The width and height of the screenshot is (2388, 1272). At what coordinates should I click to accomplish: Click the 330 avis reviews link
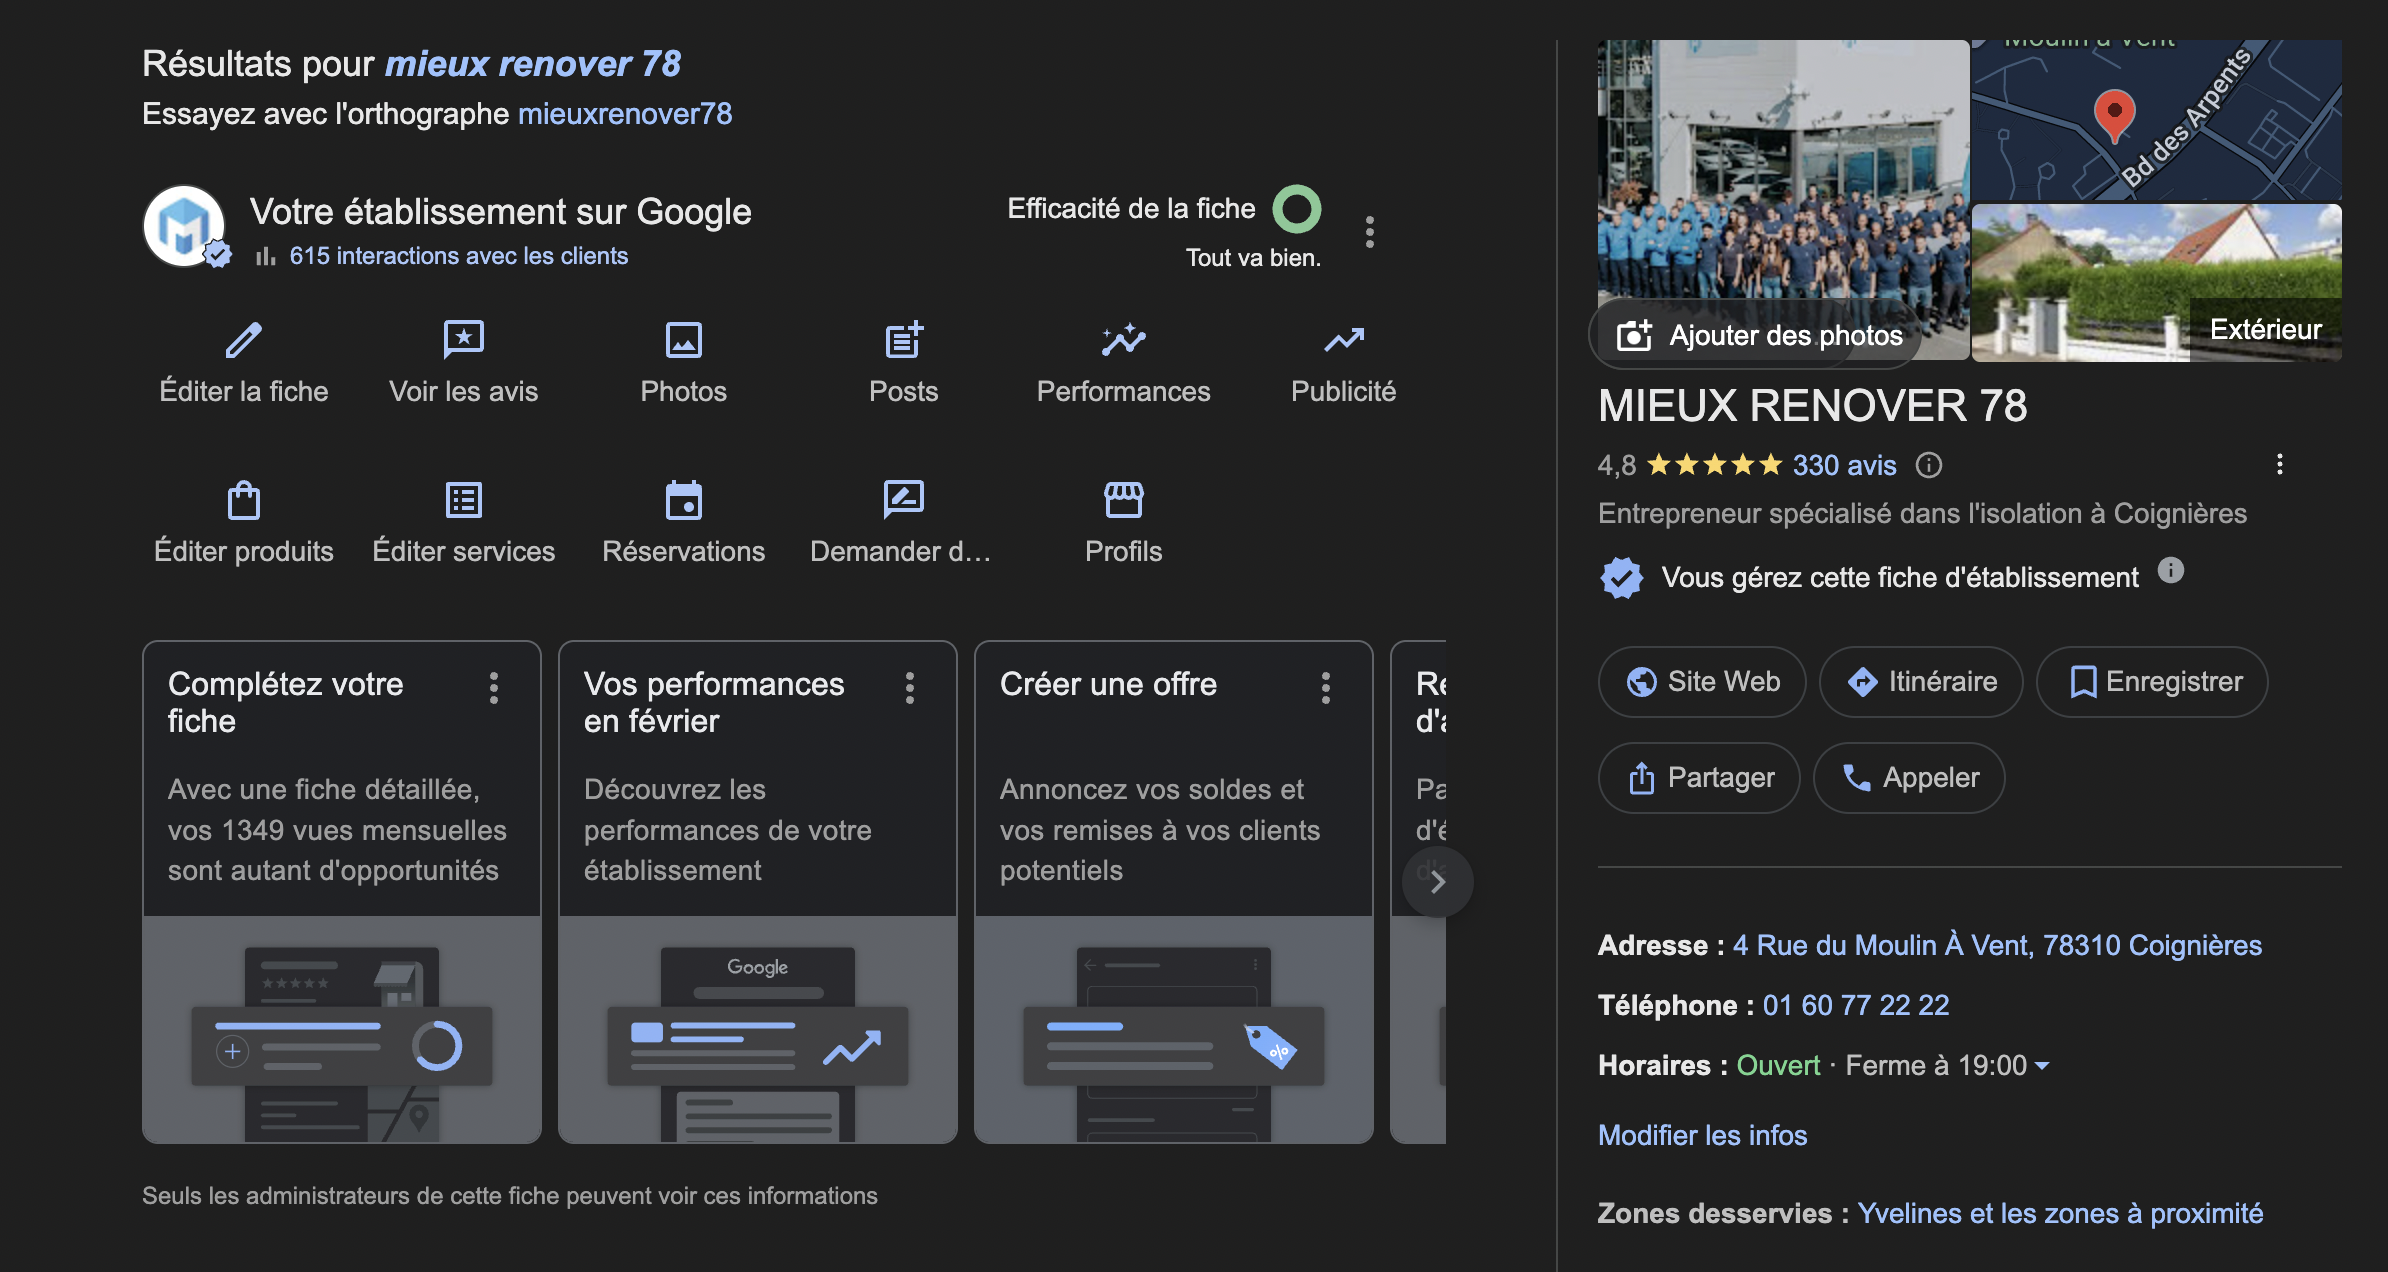pos(1844,465)
